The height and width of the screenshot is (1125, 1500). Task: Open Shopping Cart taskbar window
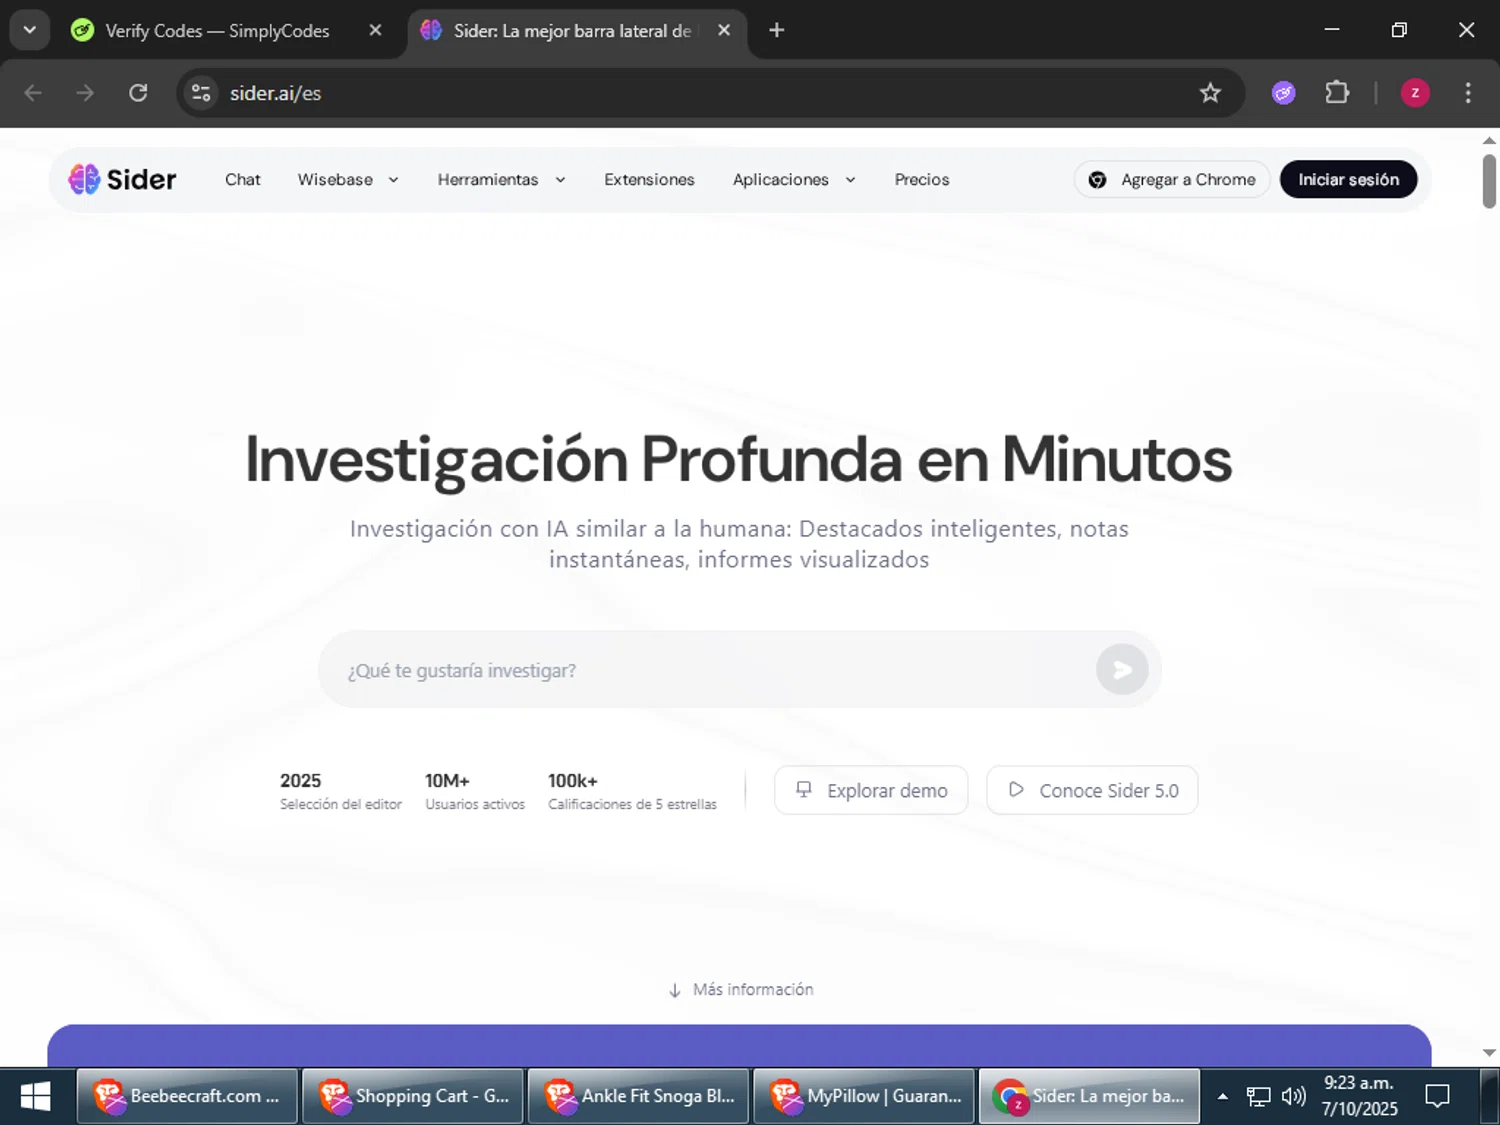point(413,1097)
